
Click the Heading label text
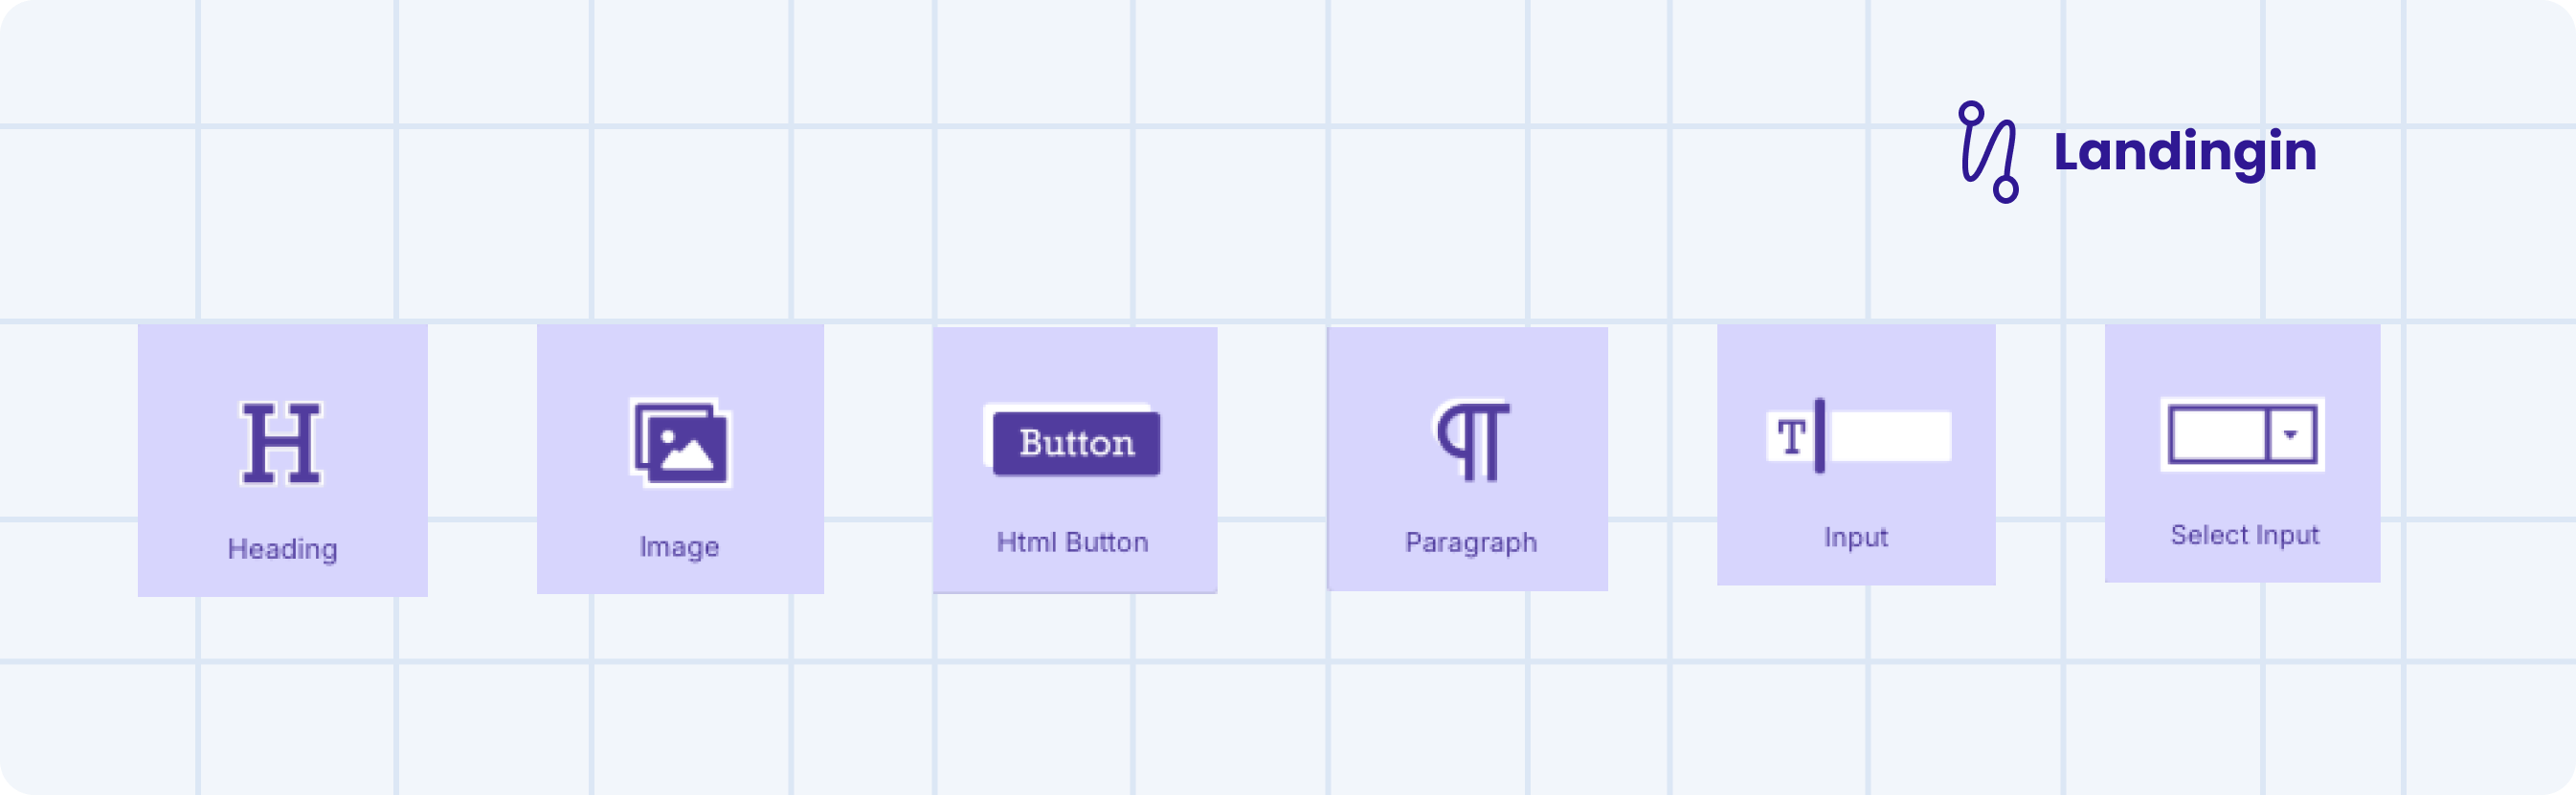click(x=282, y=549)
